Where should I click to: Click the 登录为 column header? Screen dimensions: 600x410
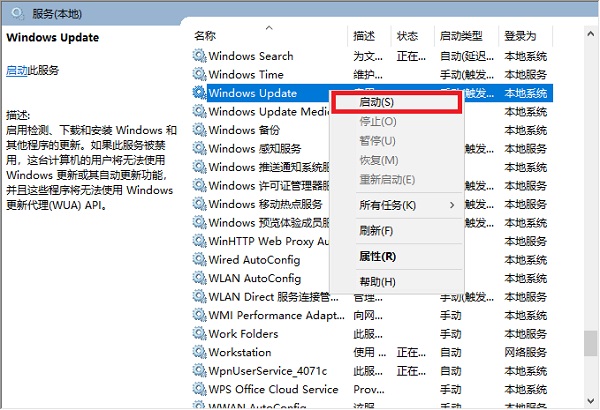click(522, 36)
